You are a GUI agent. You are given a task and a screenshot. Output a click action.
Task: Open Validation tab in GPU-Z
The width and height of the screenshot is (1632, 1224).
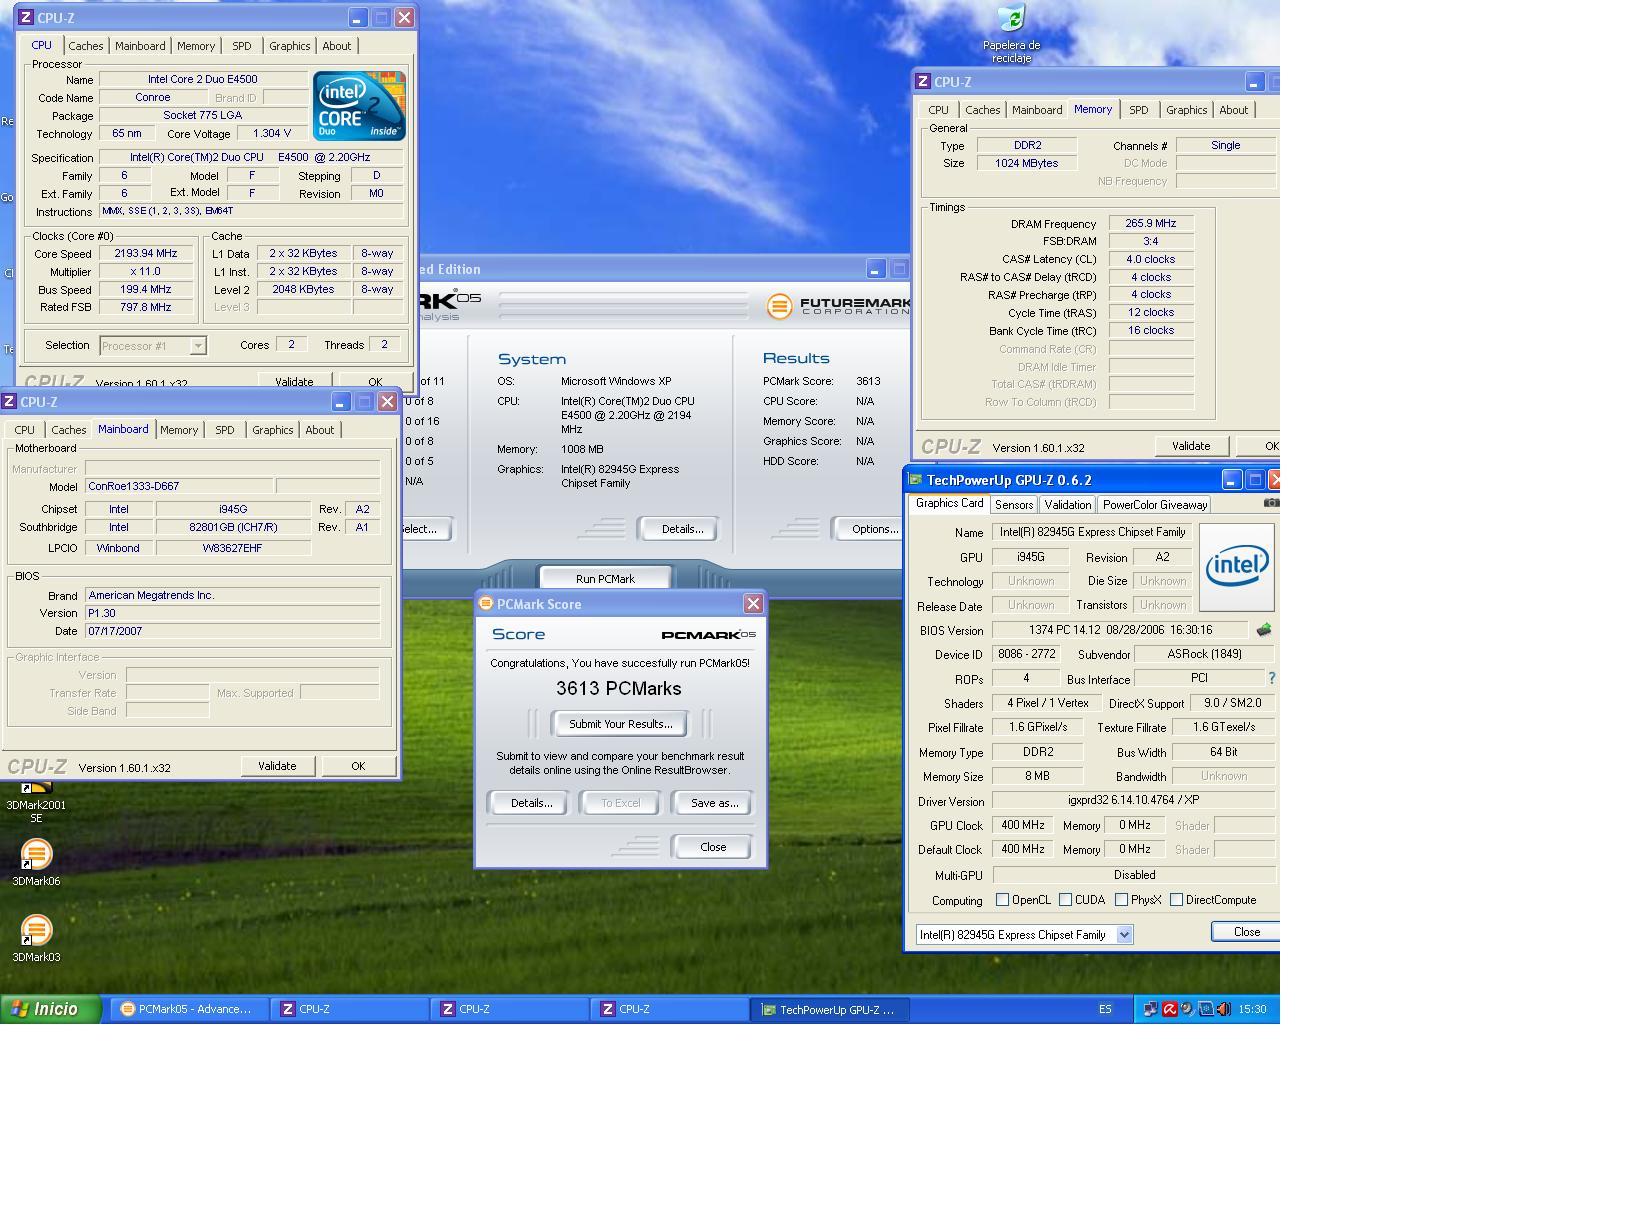point(1067,505)
